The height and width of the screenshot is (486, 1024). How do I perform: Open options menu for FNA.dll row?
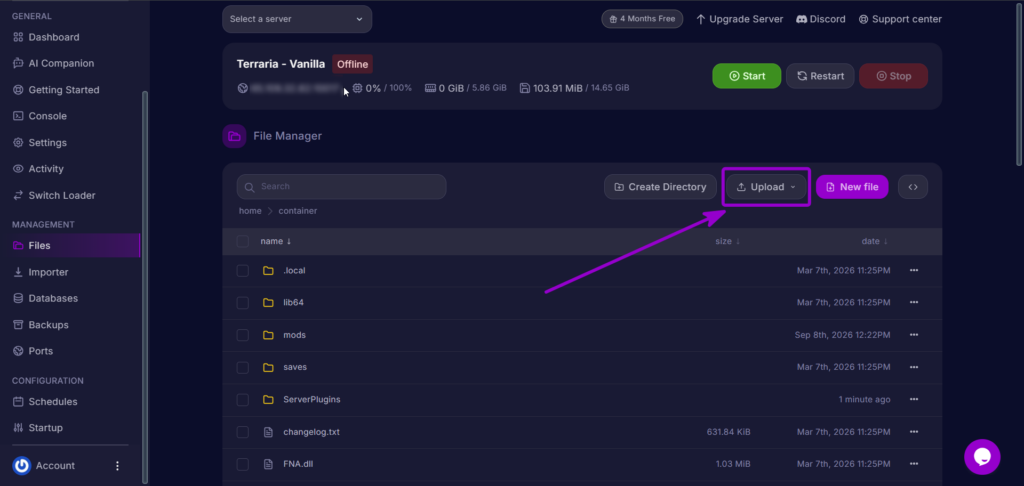tap(914, 464)
